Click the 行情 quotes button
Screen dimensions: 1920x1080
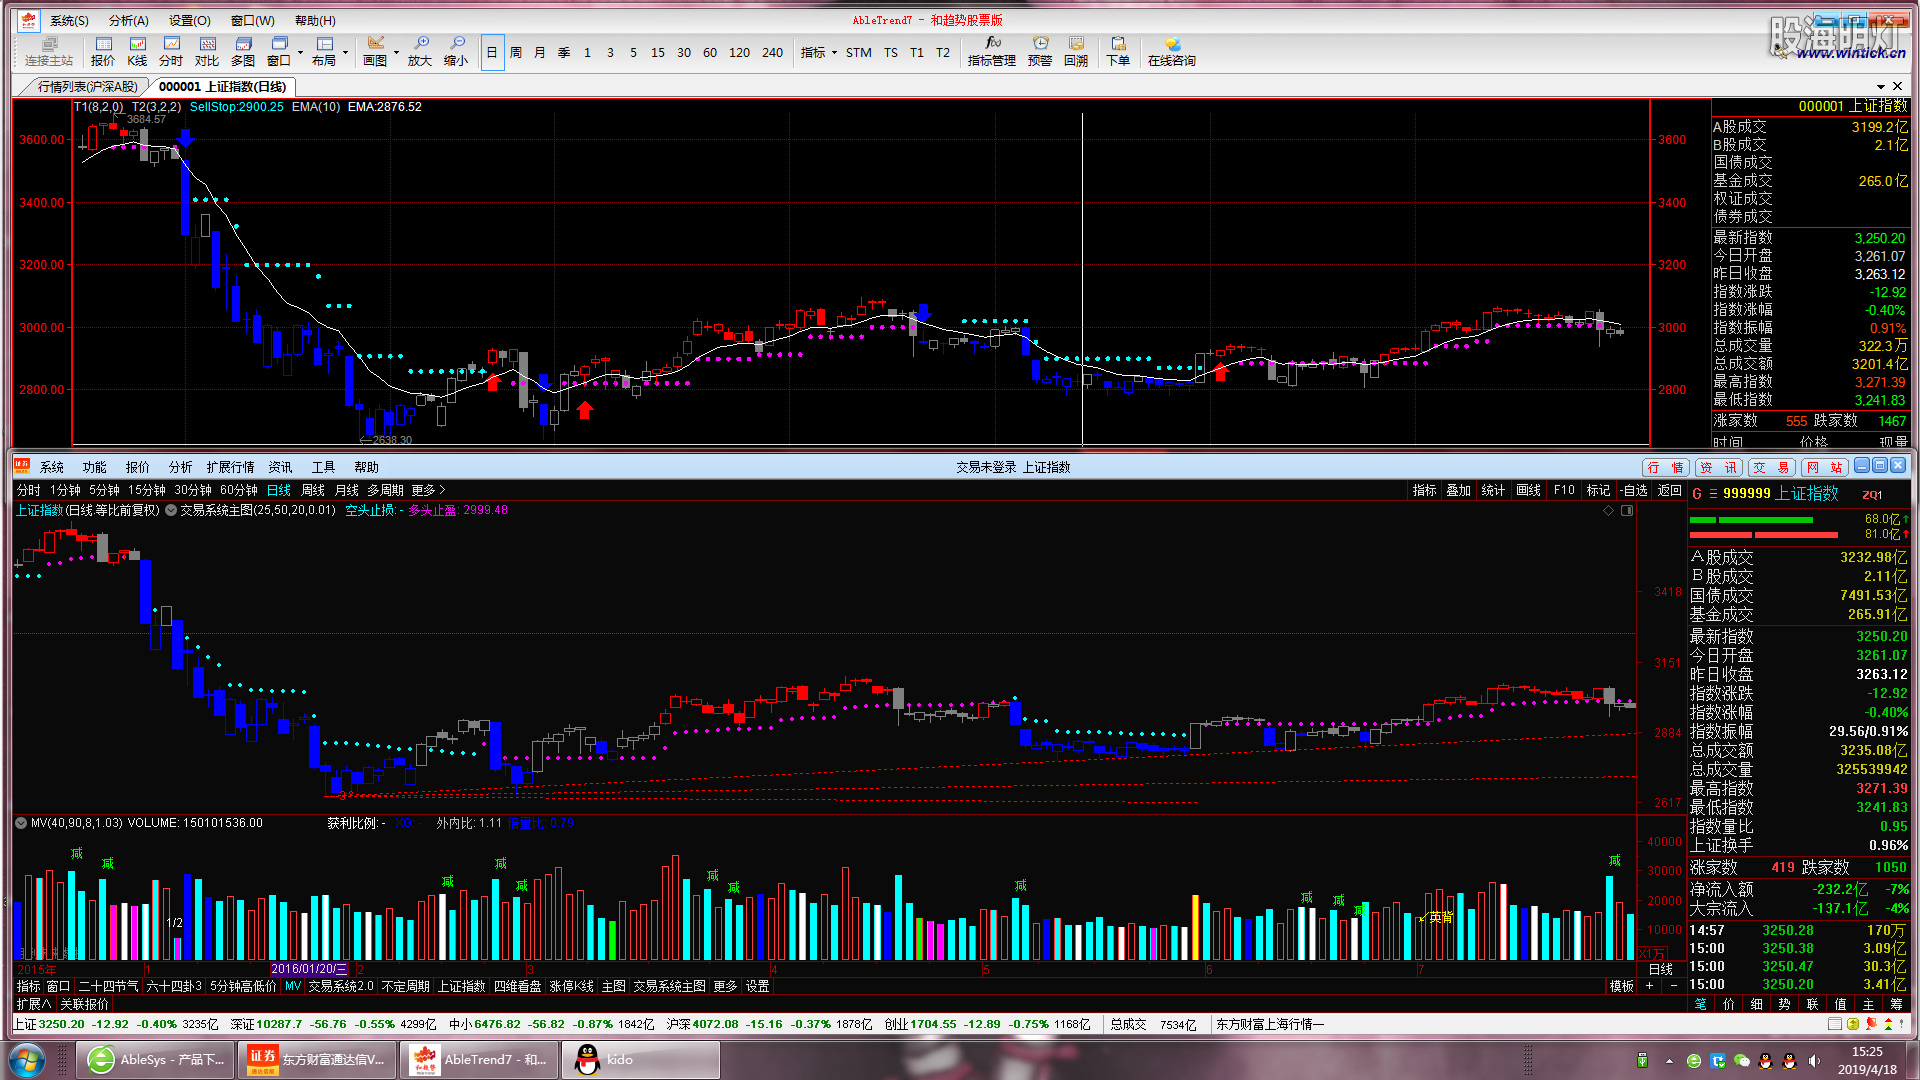coord(1666,467)
